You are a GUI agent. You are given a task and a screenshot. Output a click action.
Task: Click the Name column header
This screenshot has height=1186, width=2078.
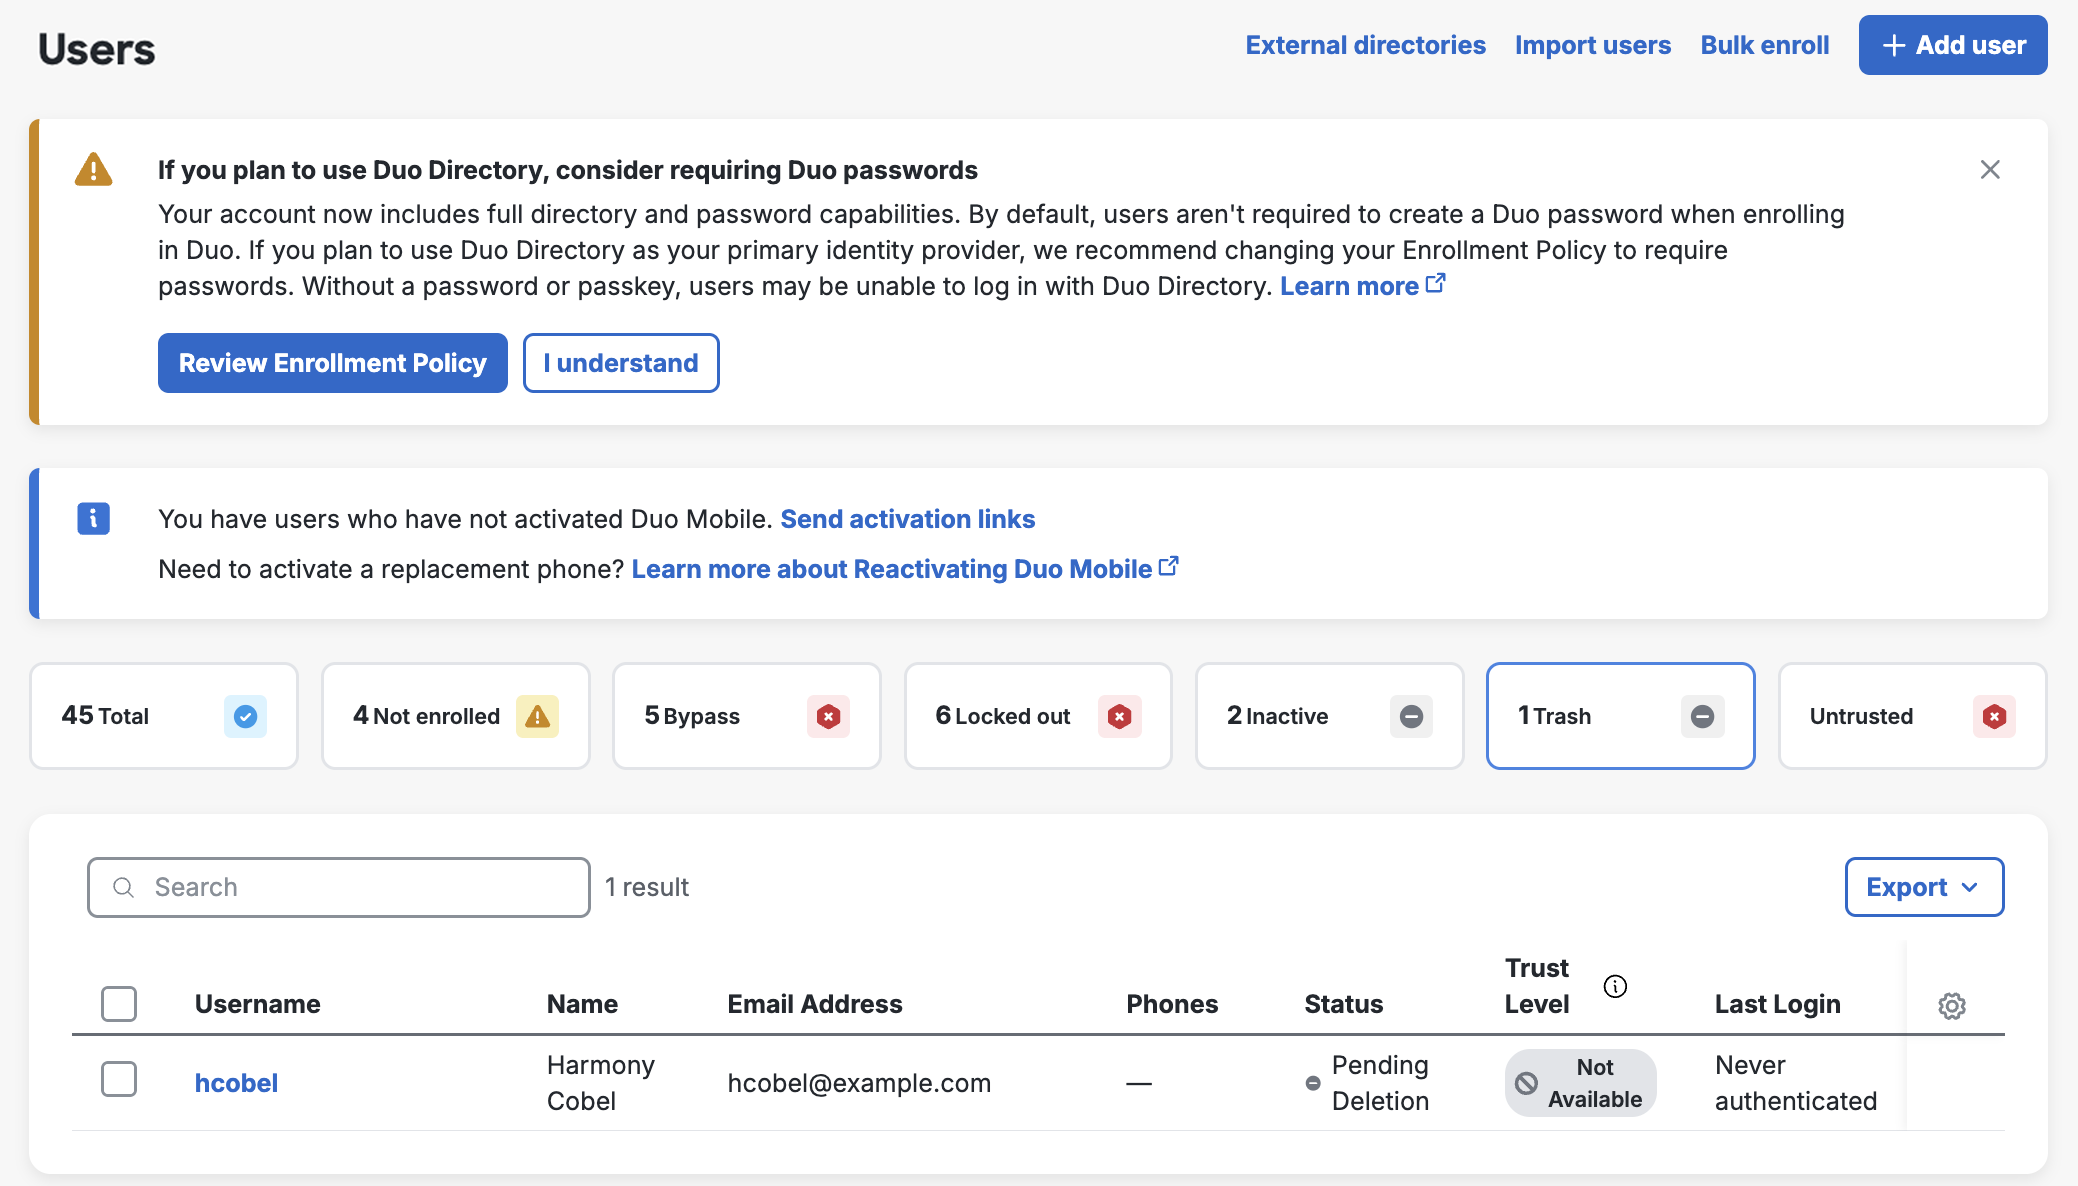click(582, 1004)
